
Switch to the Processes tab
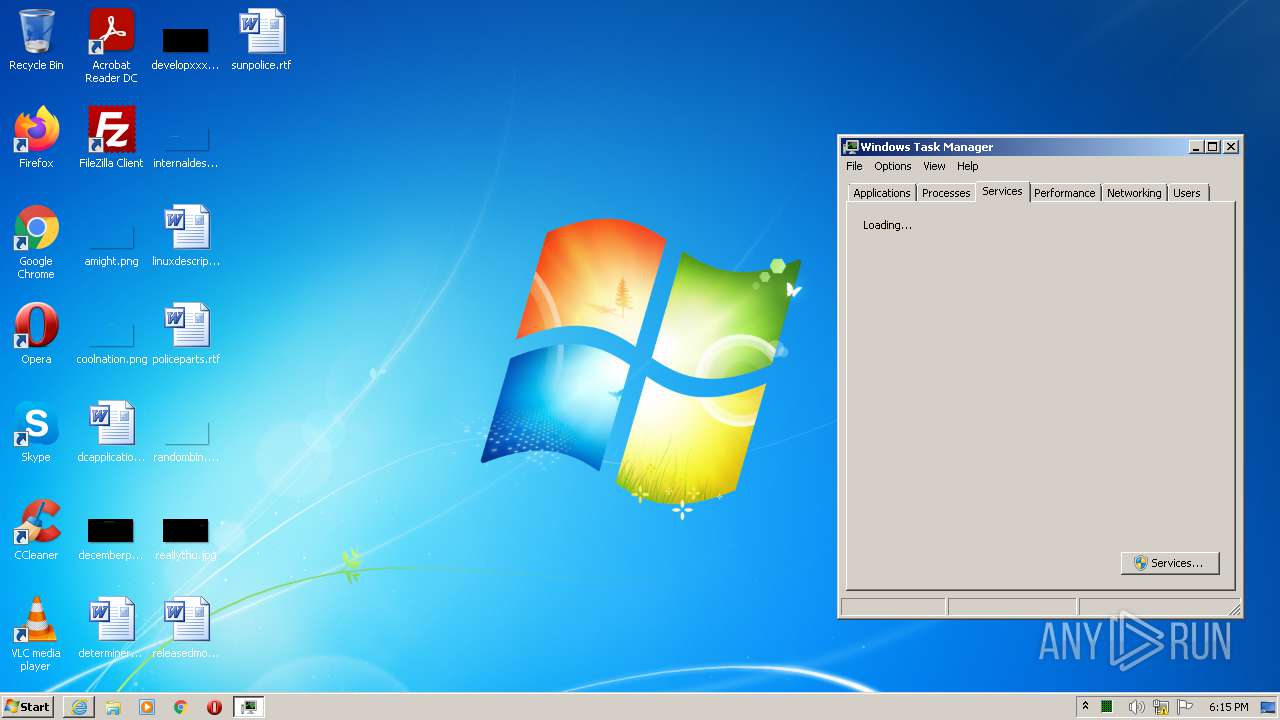point(946,193)
